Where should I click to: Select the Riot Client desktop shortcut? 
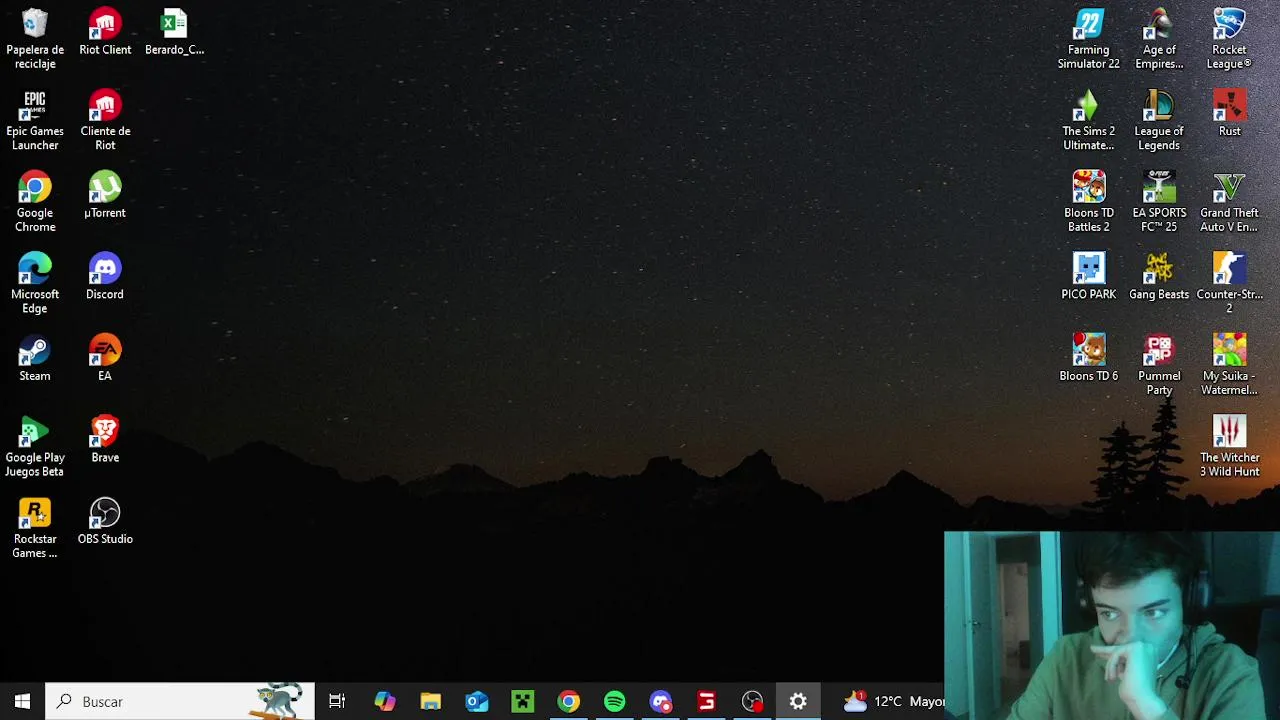point(105,32)
